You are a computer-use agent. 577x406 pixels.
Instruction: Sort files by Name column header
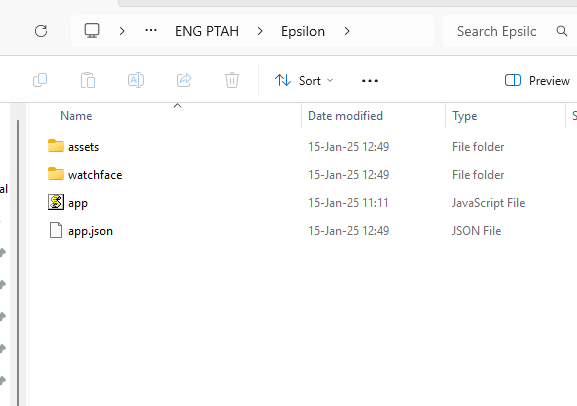76,116
